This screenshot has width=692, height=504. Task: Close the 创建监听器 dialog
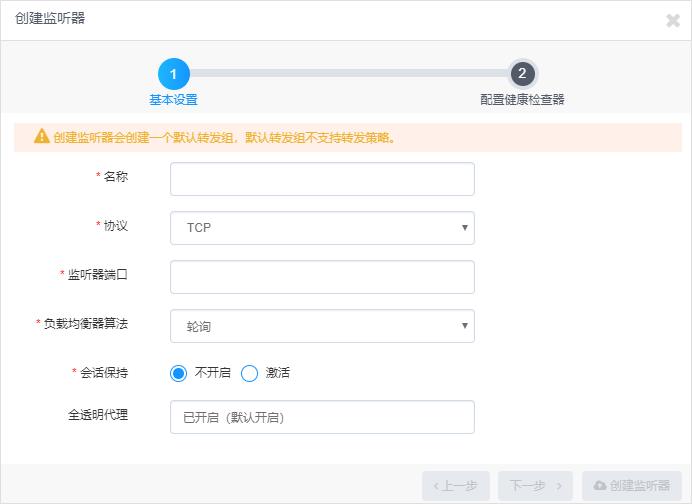tap(673, 20)
